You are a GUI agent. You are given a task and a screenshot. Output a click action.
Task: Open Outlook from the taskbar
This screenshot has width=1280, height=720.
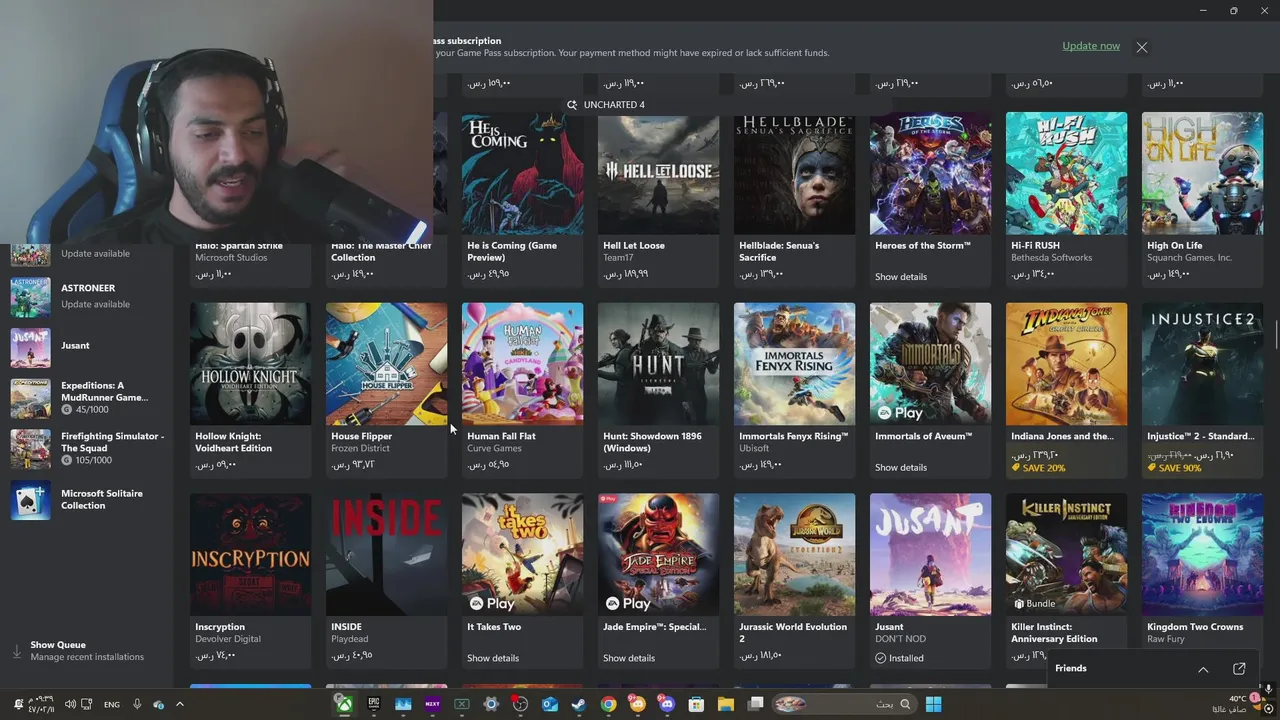pos(550,704)
